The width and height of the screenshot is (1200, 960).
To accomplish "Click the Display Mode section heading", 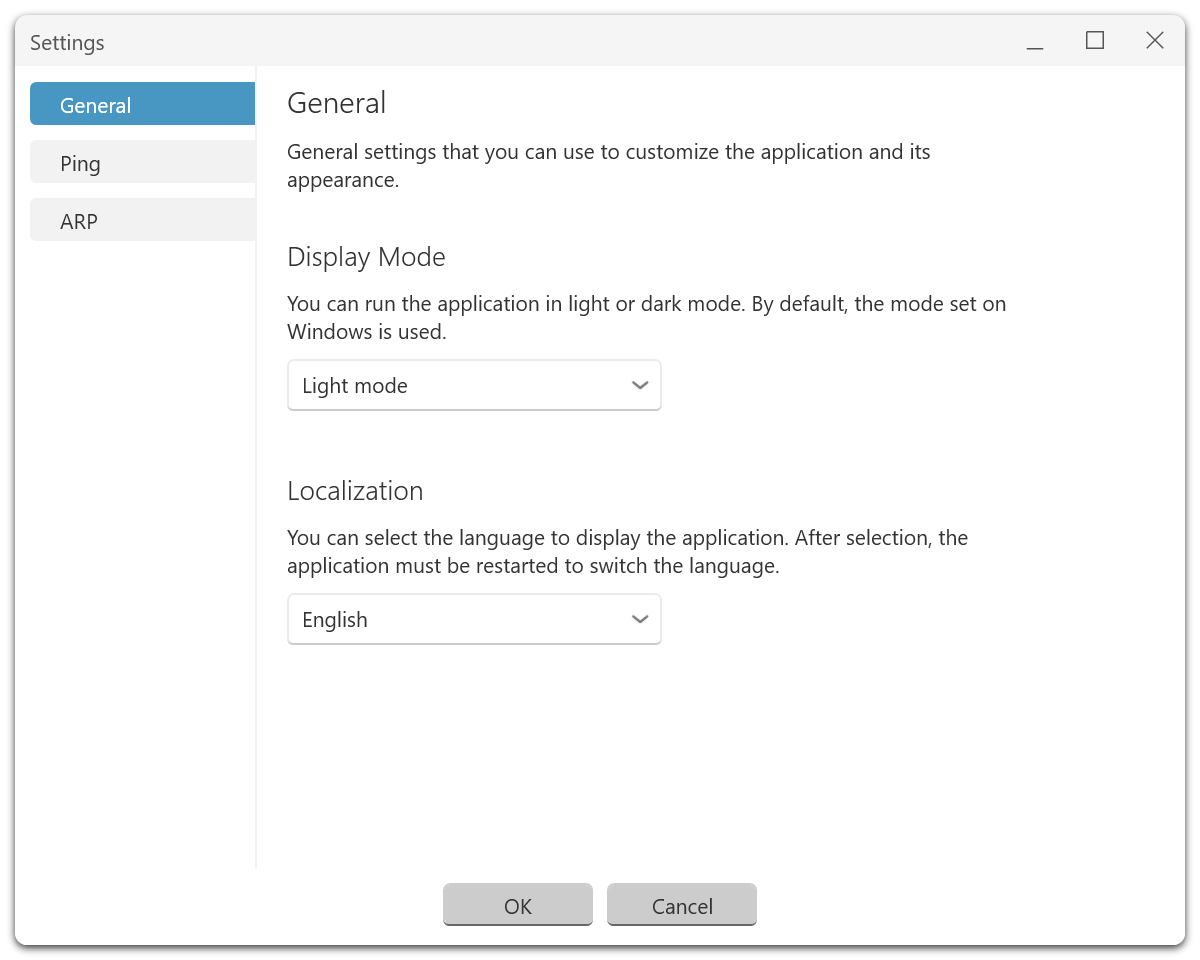I will [366, 257].
